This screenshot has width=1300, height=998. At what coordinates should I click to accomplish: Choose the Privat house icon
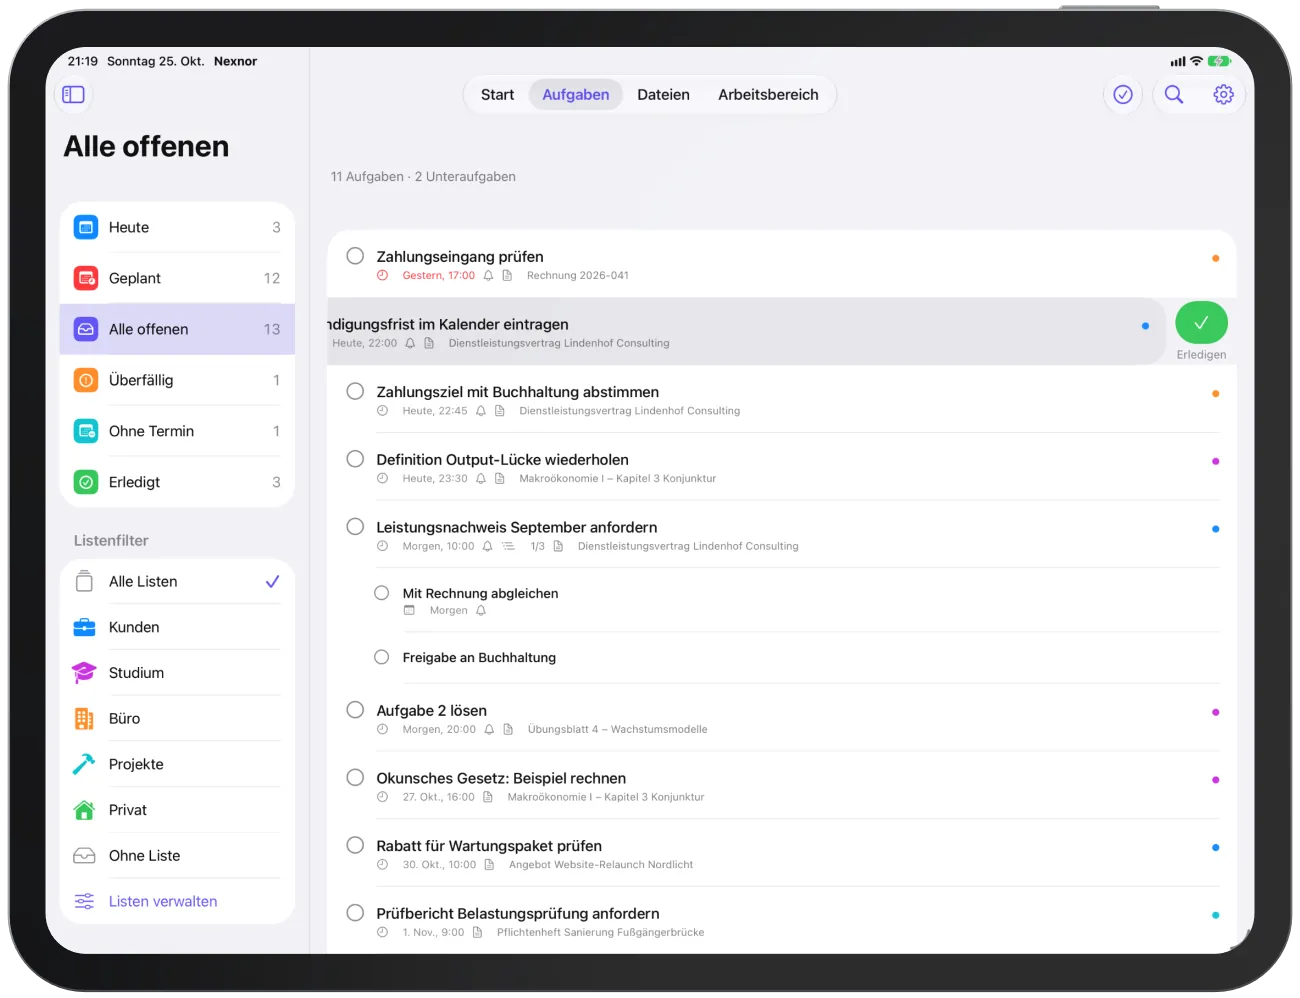[x=84, y=810]
